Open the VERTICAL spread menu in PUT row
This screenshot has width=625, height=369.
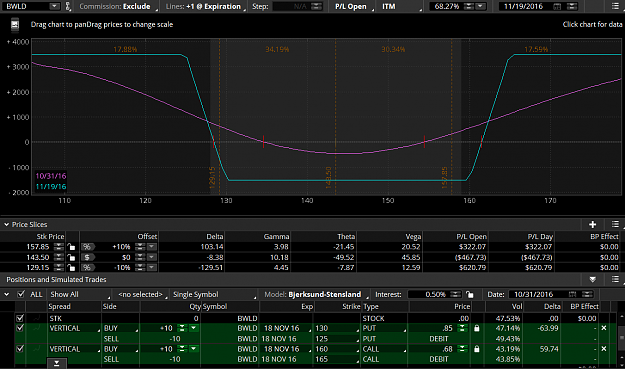point(74,328)
